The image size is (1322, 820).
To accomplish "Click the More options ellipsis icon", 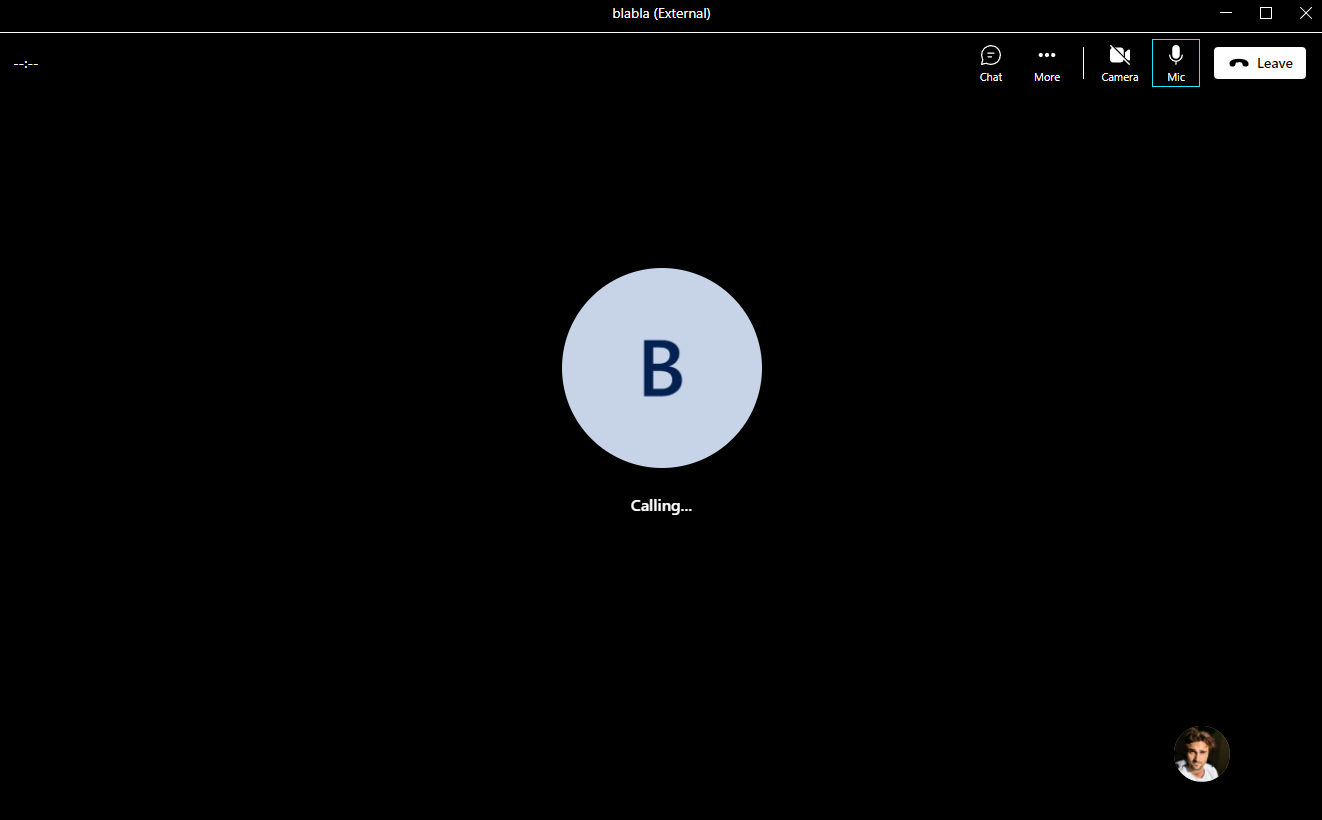I will (1046, 55).
